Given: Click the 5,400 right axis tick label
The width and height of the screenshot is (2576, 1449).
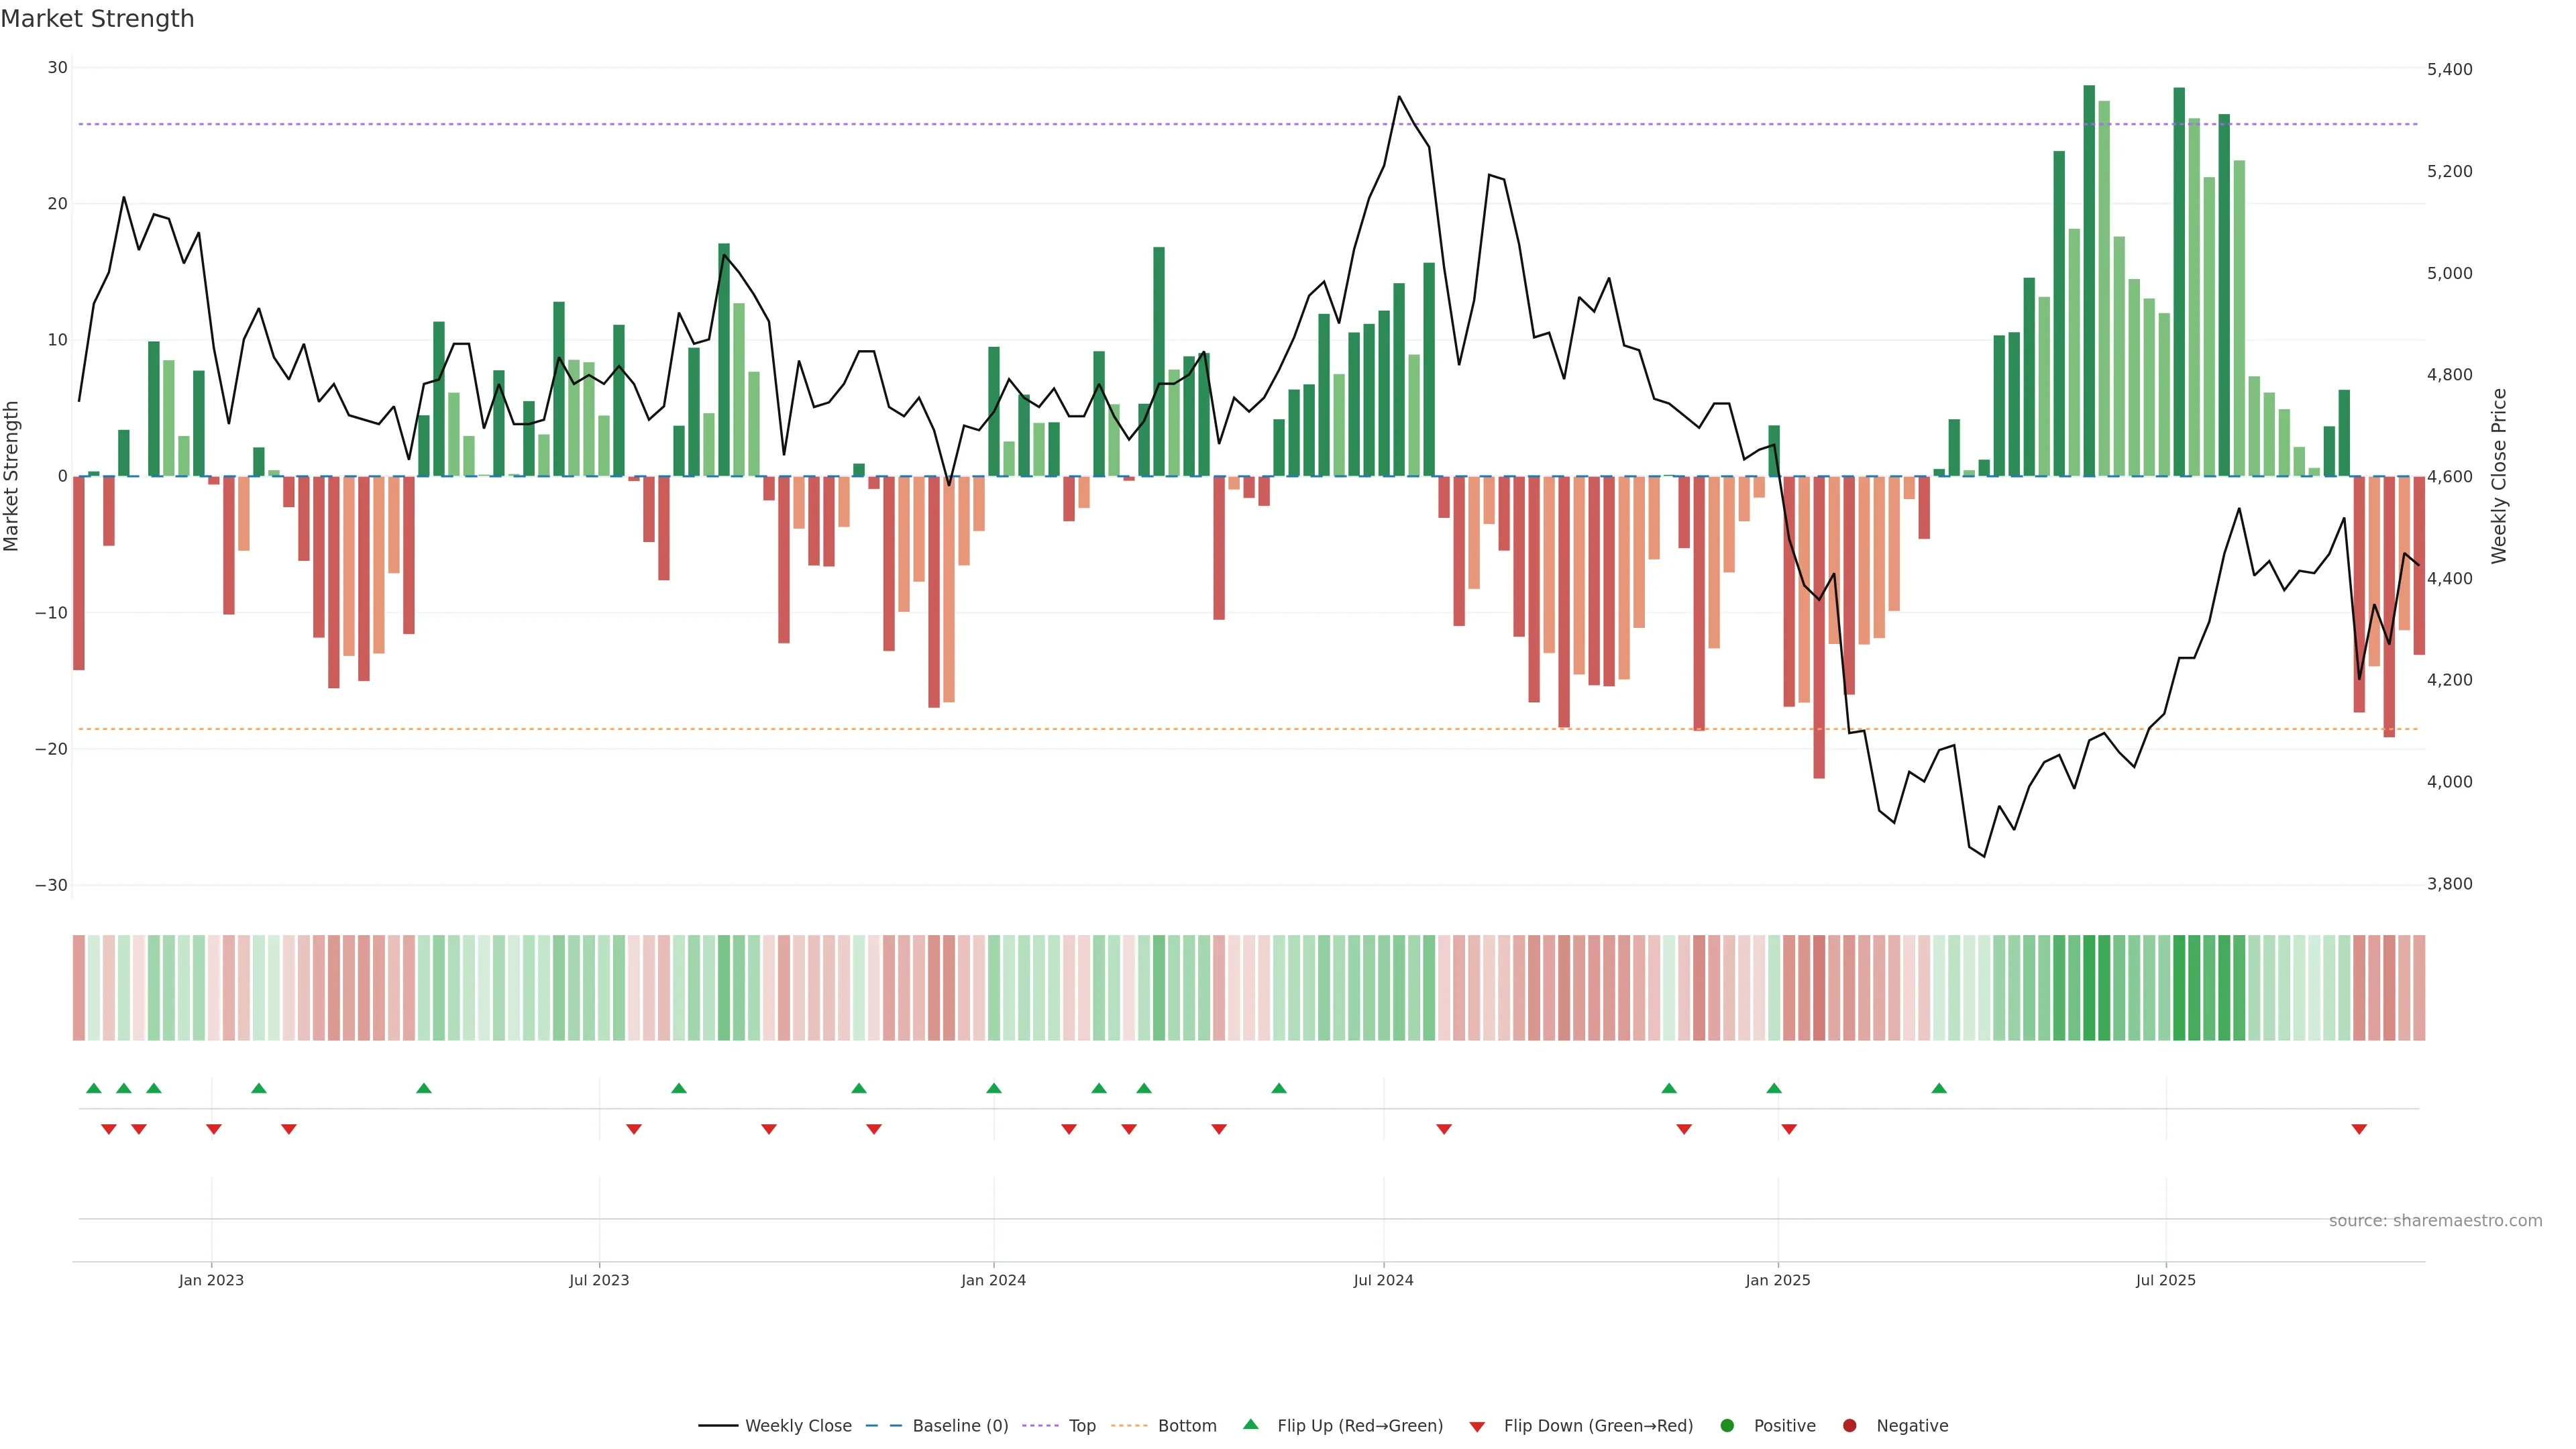Looking at the screenshot, I should click(2449, 69).
